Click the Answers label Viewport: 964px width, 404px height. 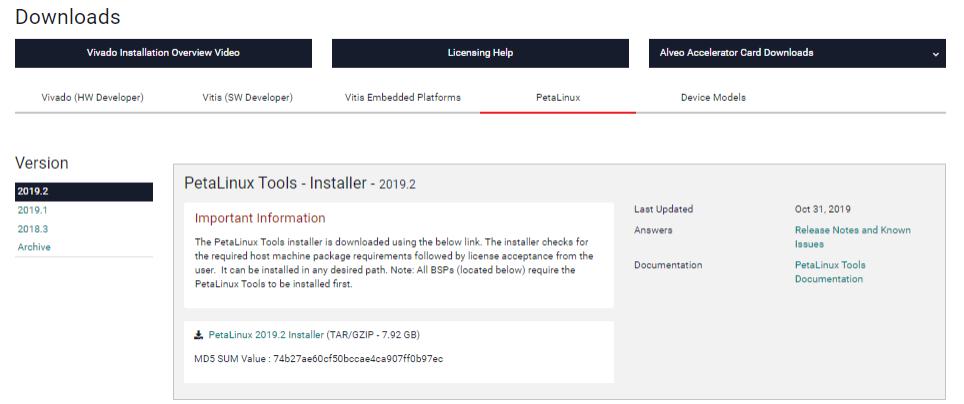click(653, 230)
